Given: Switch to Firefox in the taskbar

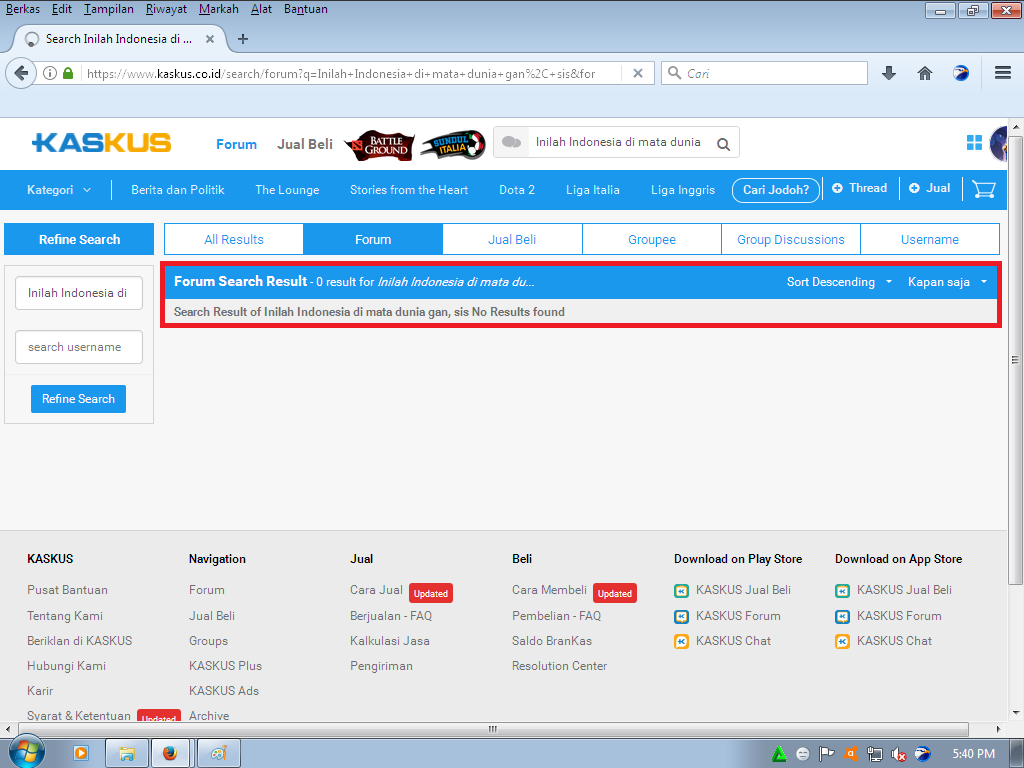Looking at the screenshot, I should tap(170, 754).
